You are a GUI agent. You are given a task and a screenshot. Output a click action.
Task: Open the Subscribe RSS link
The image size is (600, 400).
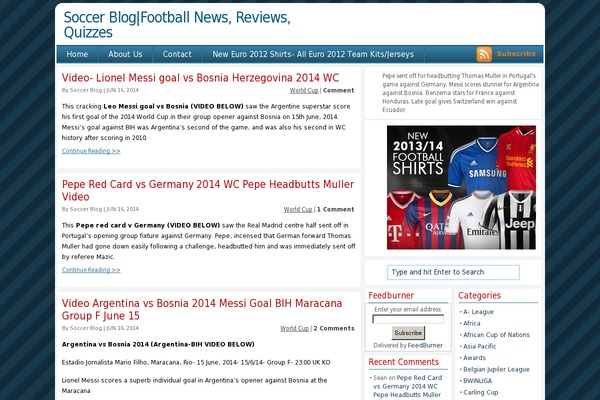[x=516, y=54]
